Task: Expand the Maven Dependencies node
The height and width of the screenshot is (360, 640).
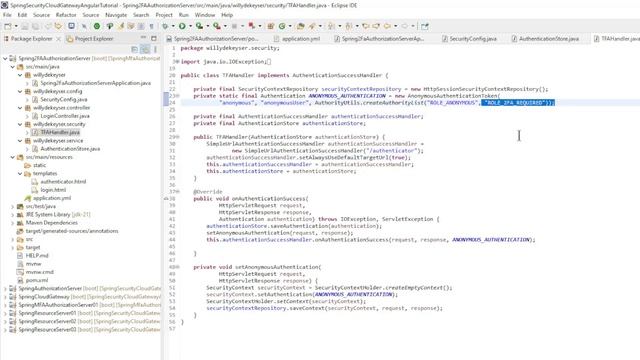Action: (x=13, y=222)
